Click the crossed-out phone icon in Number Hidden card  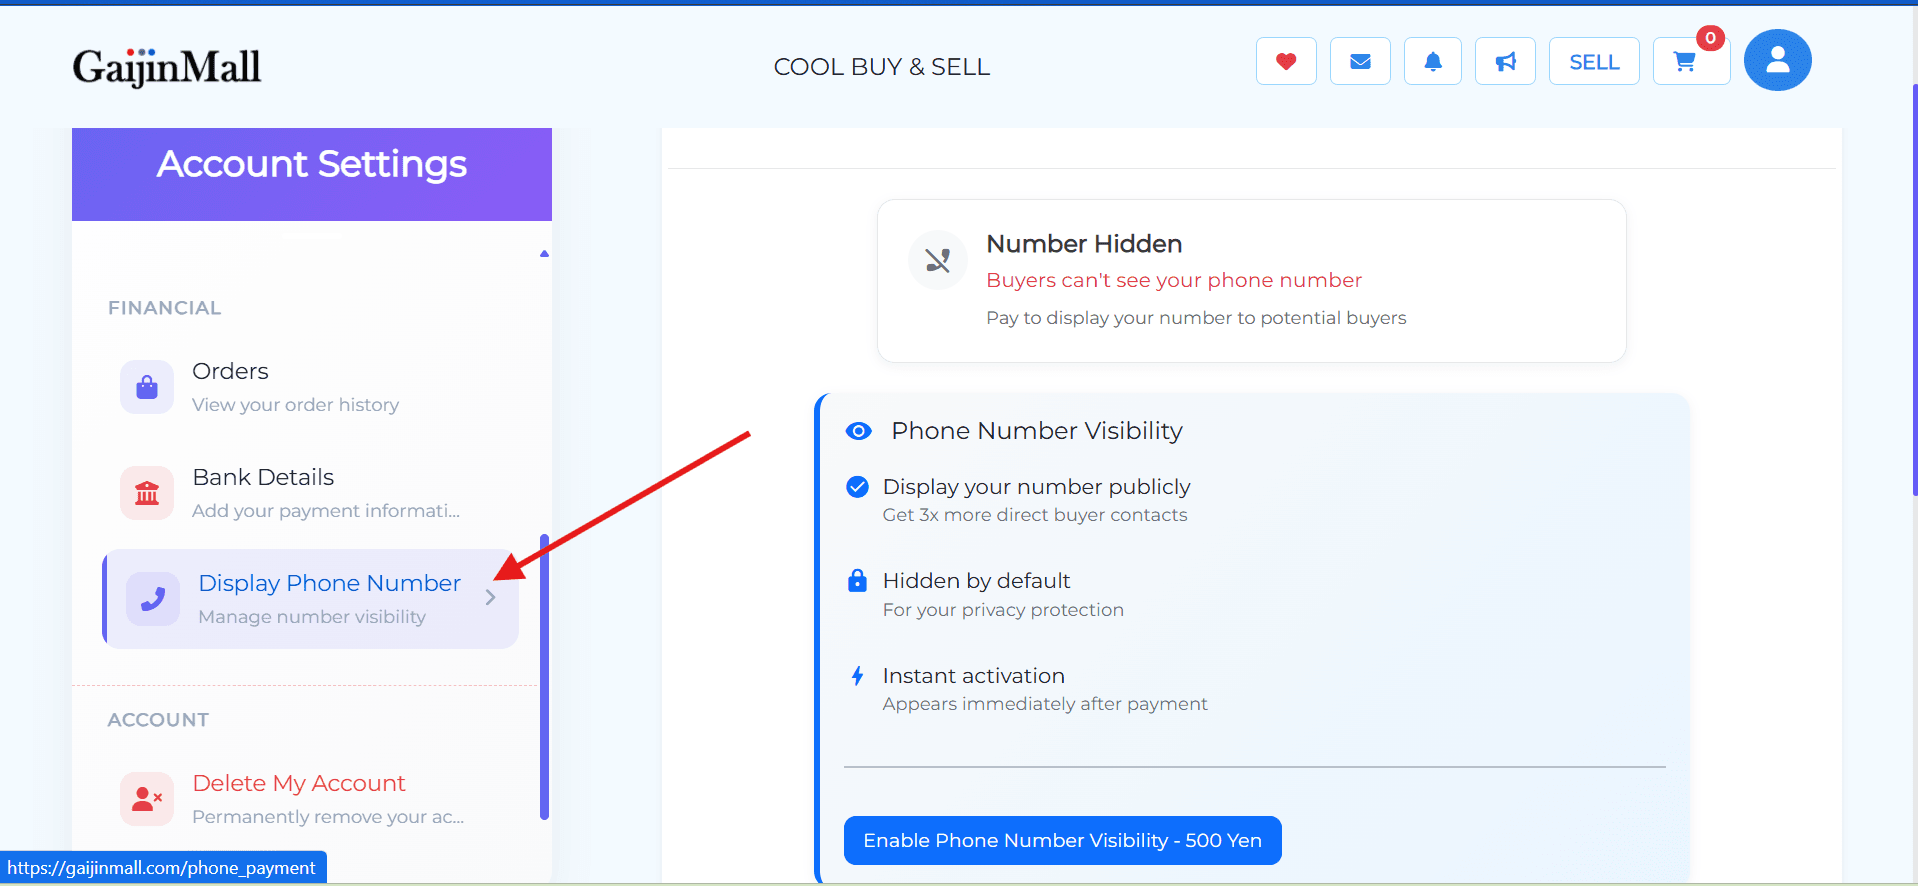[937, 260]
